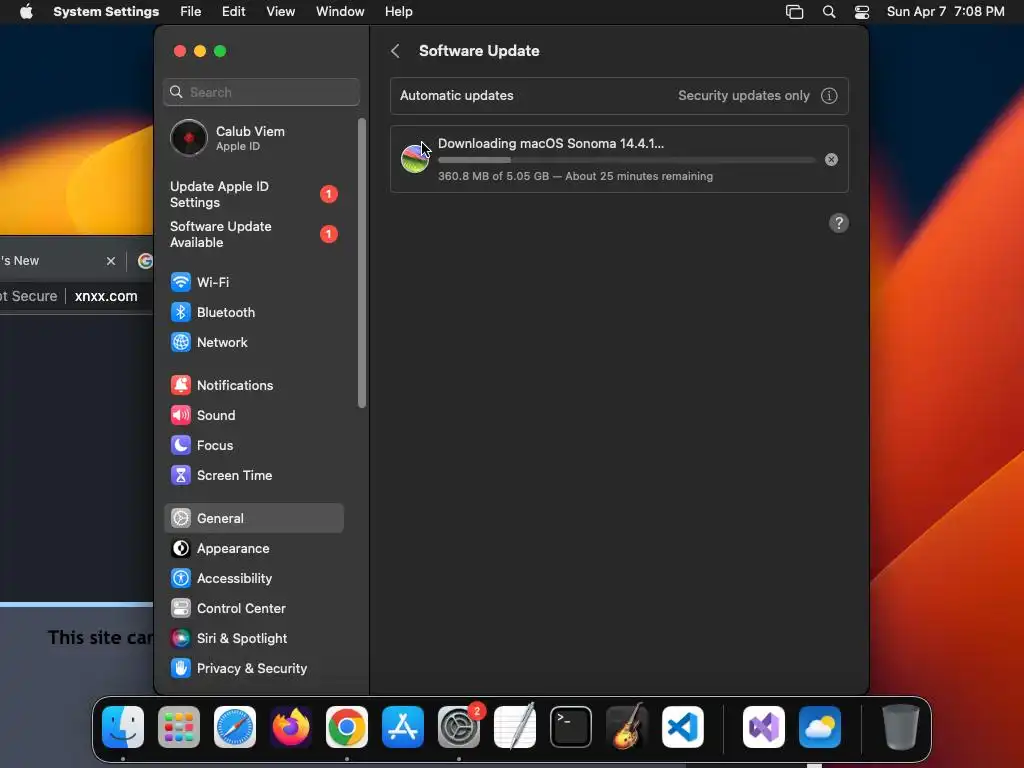Open App Store from the Dock

click(403, 727)
